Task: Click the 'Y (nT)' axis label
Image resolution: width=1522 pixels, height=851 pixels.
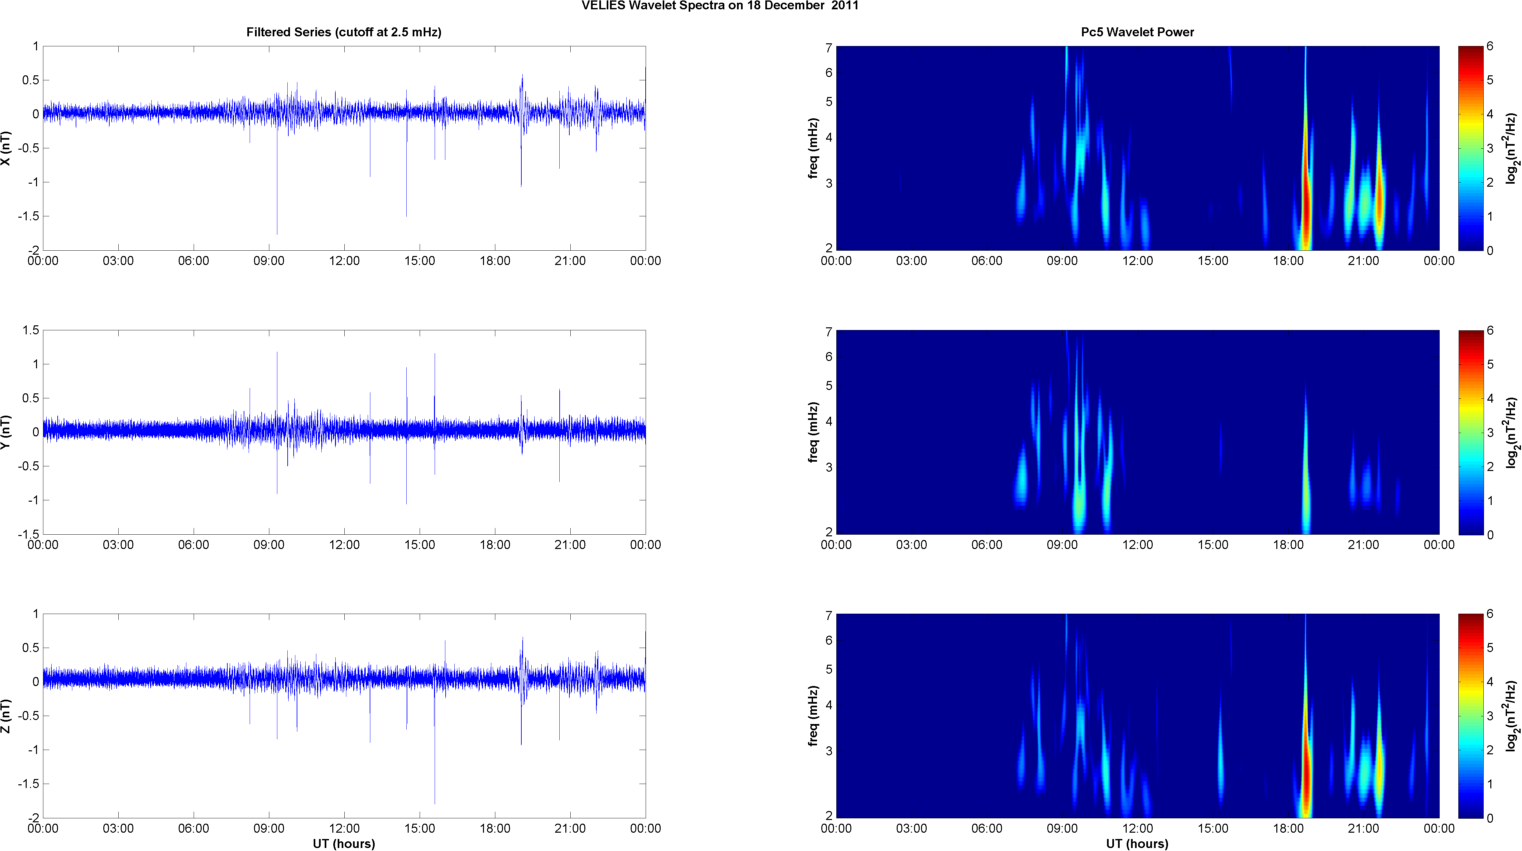Action: (6, 432)
